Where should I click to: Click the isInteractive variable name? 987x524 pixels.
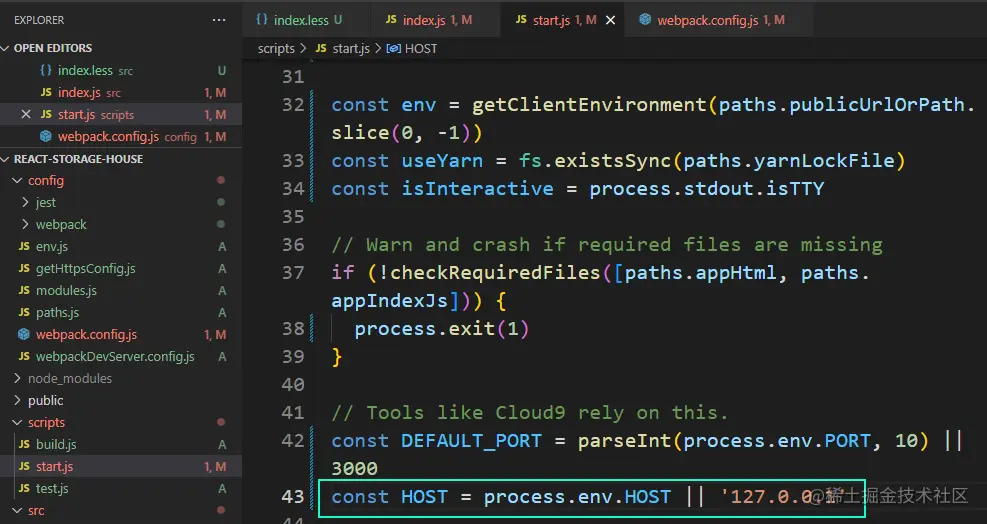coord(477,189)
